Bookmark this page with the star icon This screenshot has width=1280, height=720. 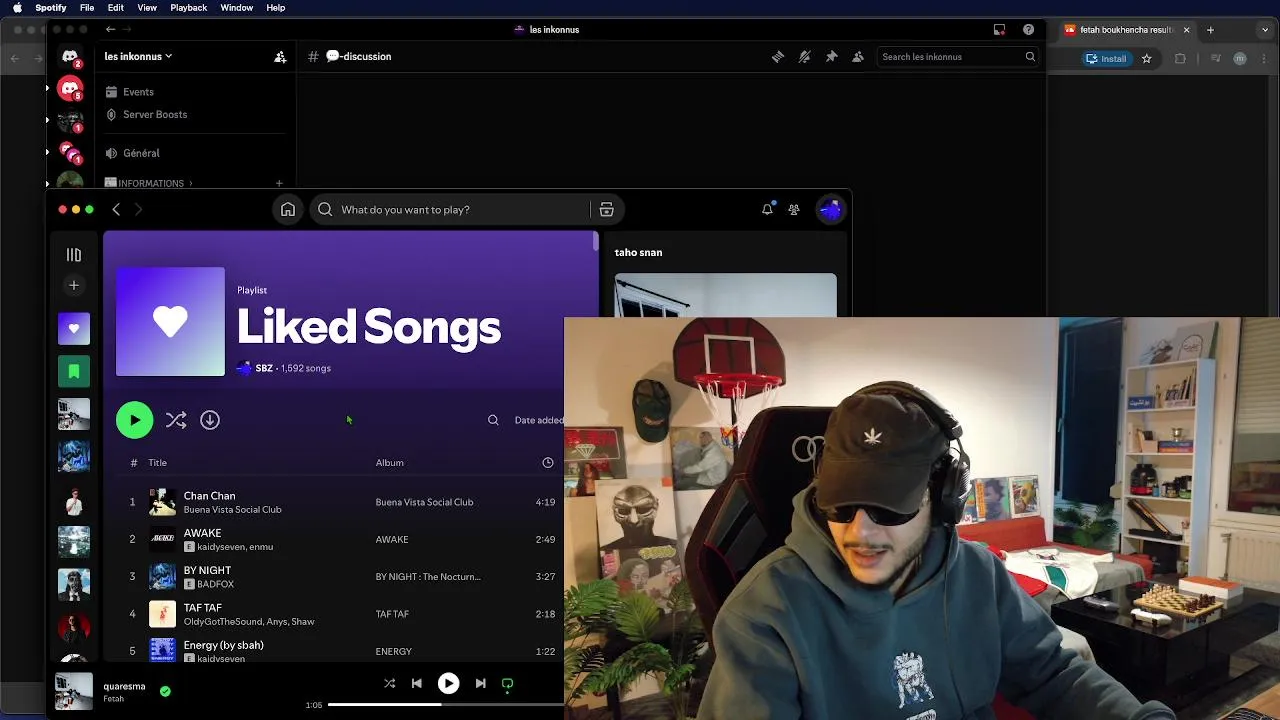[1147, 58]
